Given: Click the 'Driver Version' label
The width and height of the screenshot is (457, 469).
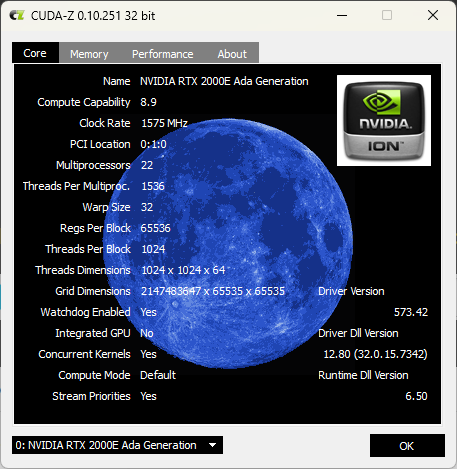Looking at the screenshot, I should coord(351,291).
